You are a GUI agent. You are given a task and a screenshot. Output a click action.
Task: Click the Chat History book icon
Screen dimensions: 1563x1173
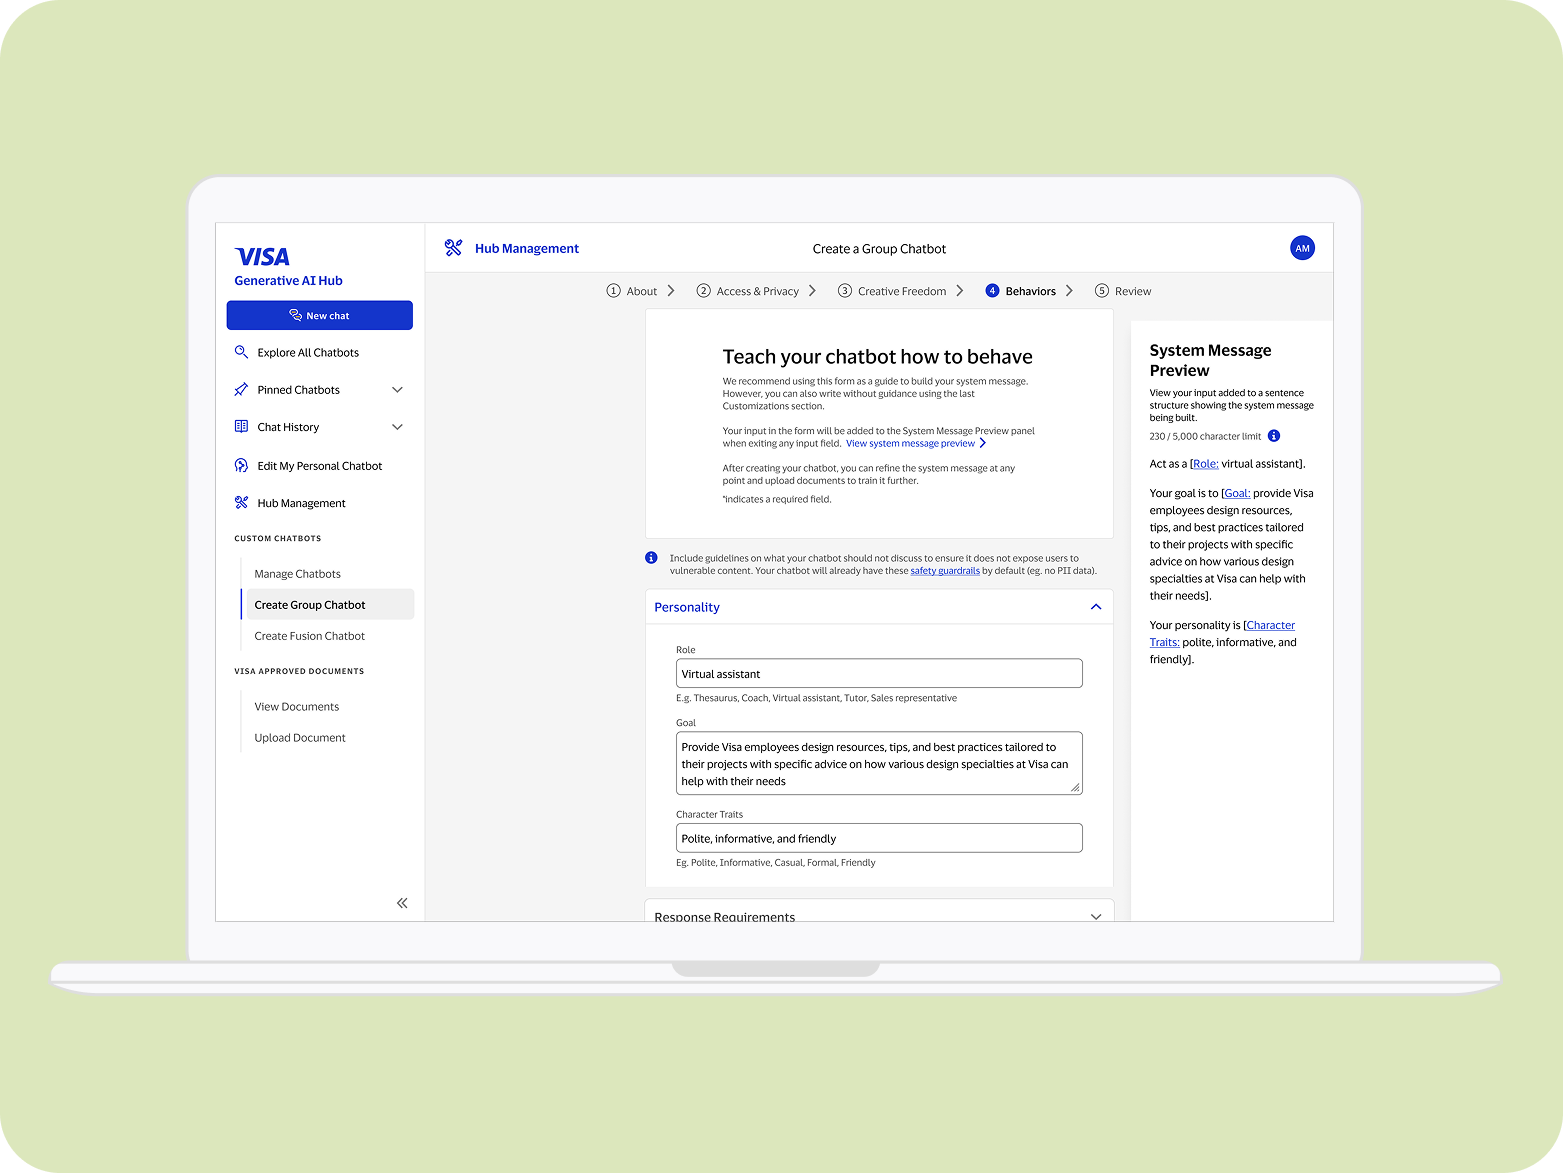tap(241, 427)
